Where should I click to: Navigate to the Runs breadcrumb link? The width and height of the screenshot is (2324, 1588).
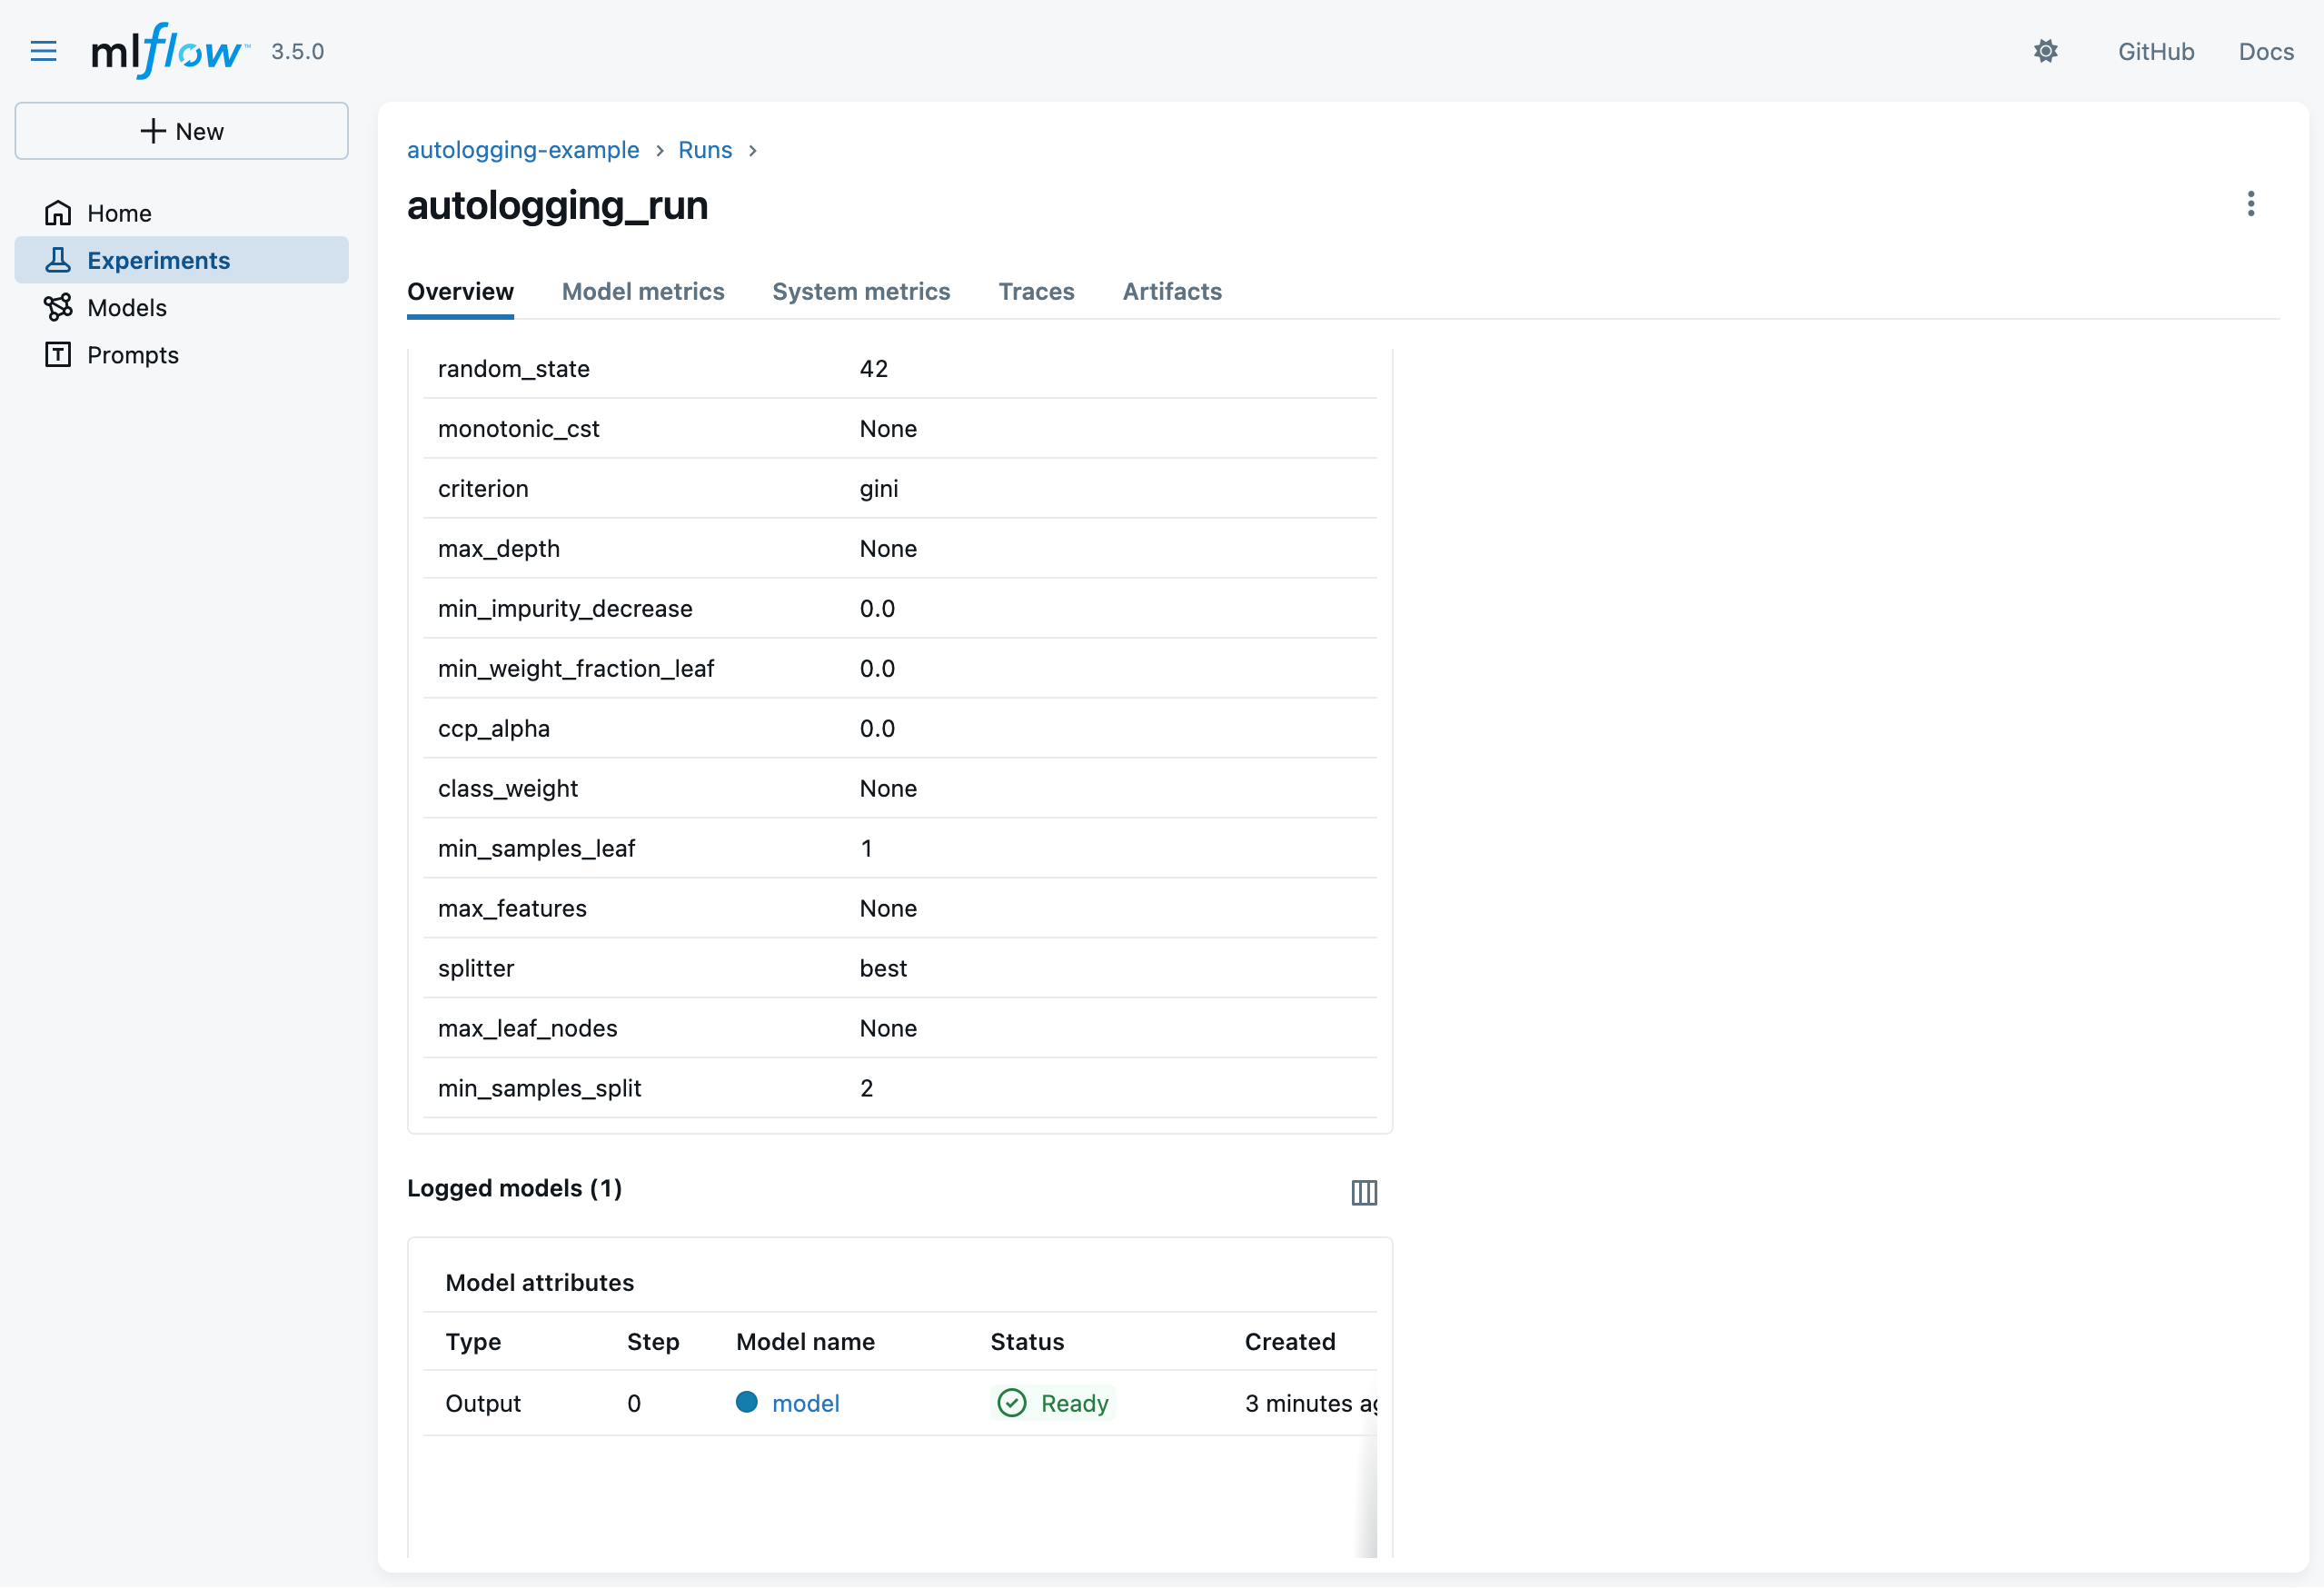click(x=704, y=150)
